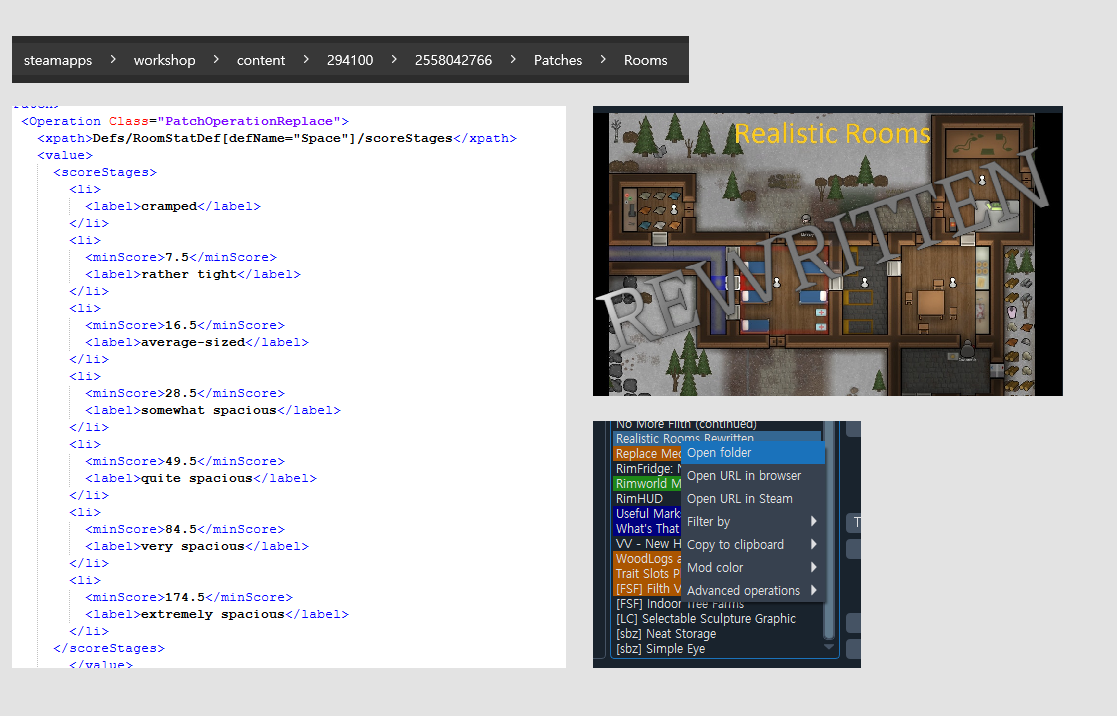Click the somewhat spacious label line
Screen dimensions: 1117x716
(213, 410)
